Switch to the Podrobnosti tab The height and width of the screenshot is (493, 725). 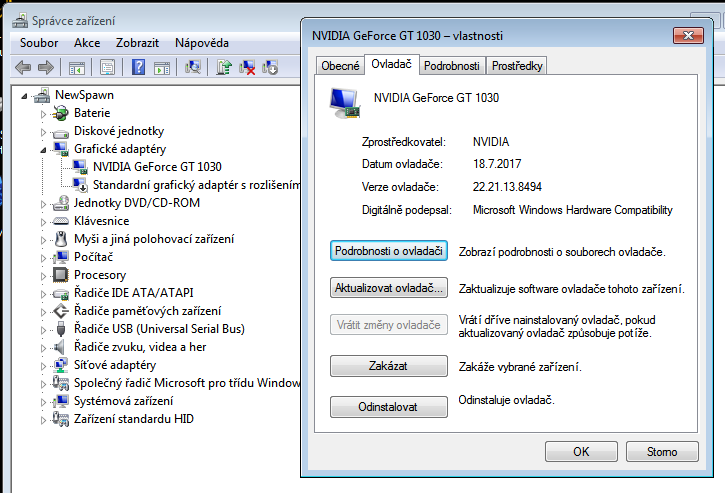[x=452, y=66]
